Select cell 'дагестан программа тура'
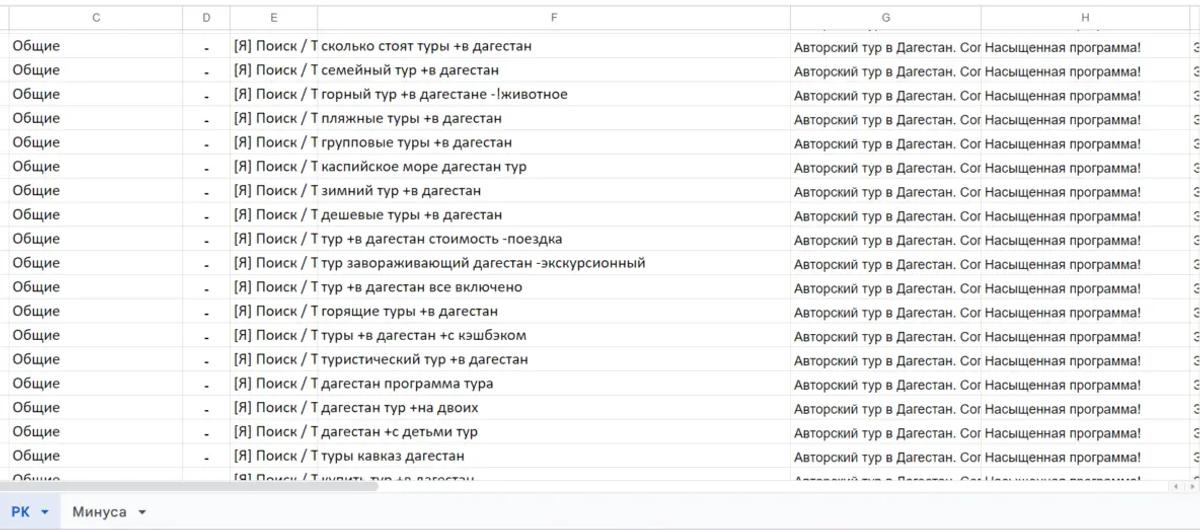This screenshot has width=1200, height=530. pyautogui.click(x=554, y=383)
